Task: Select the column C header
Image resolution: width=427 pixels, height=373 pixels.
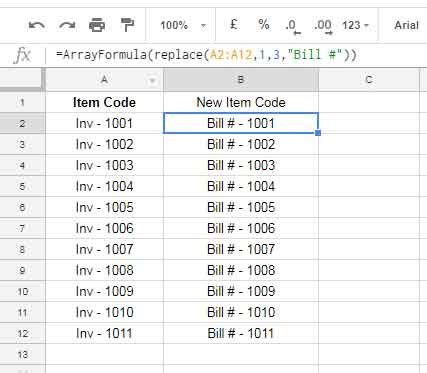Action: point(369,80)
